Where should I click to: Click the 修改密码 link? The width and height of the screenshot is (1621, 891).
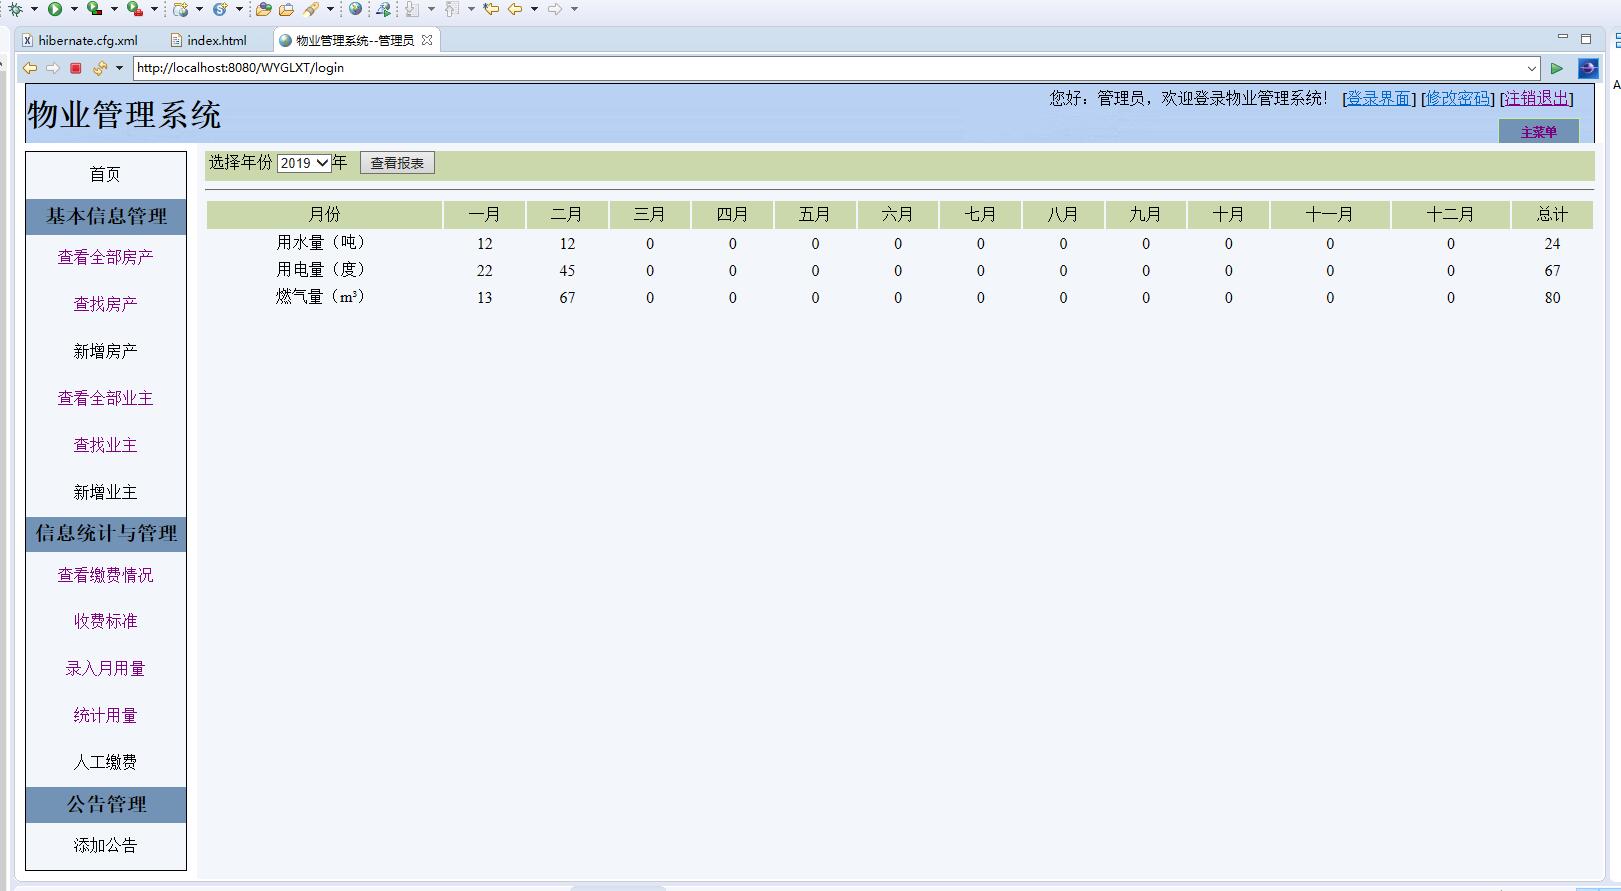point(1457,98)
